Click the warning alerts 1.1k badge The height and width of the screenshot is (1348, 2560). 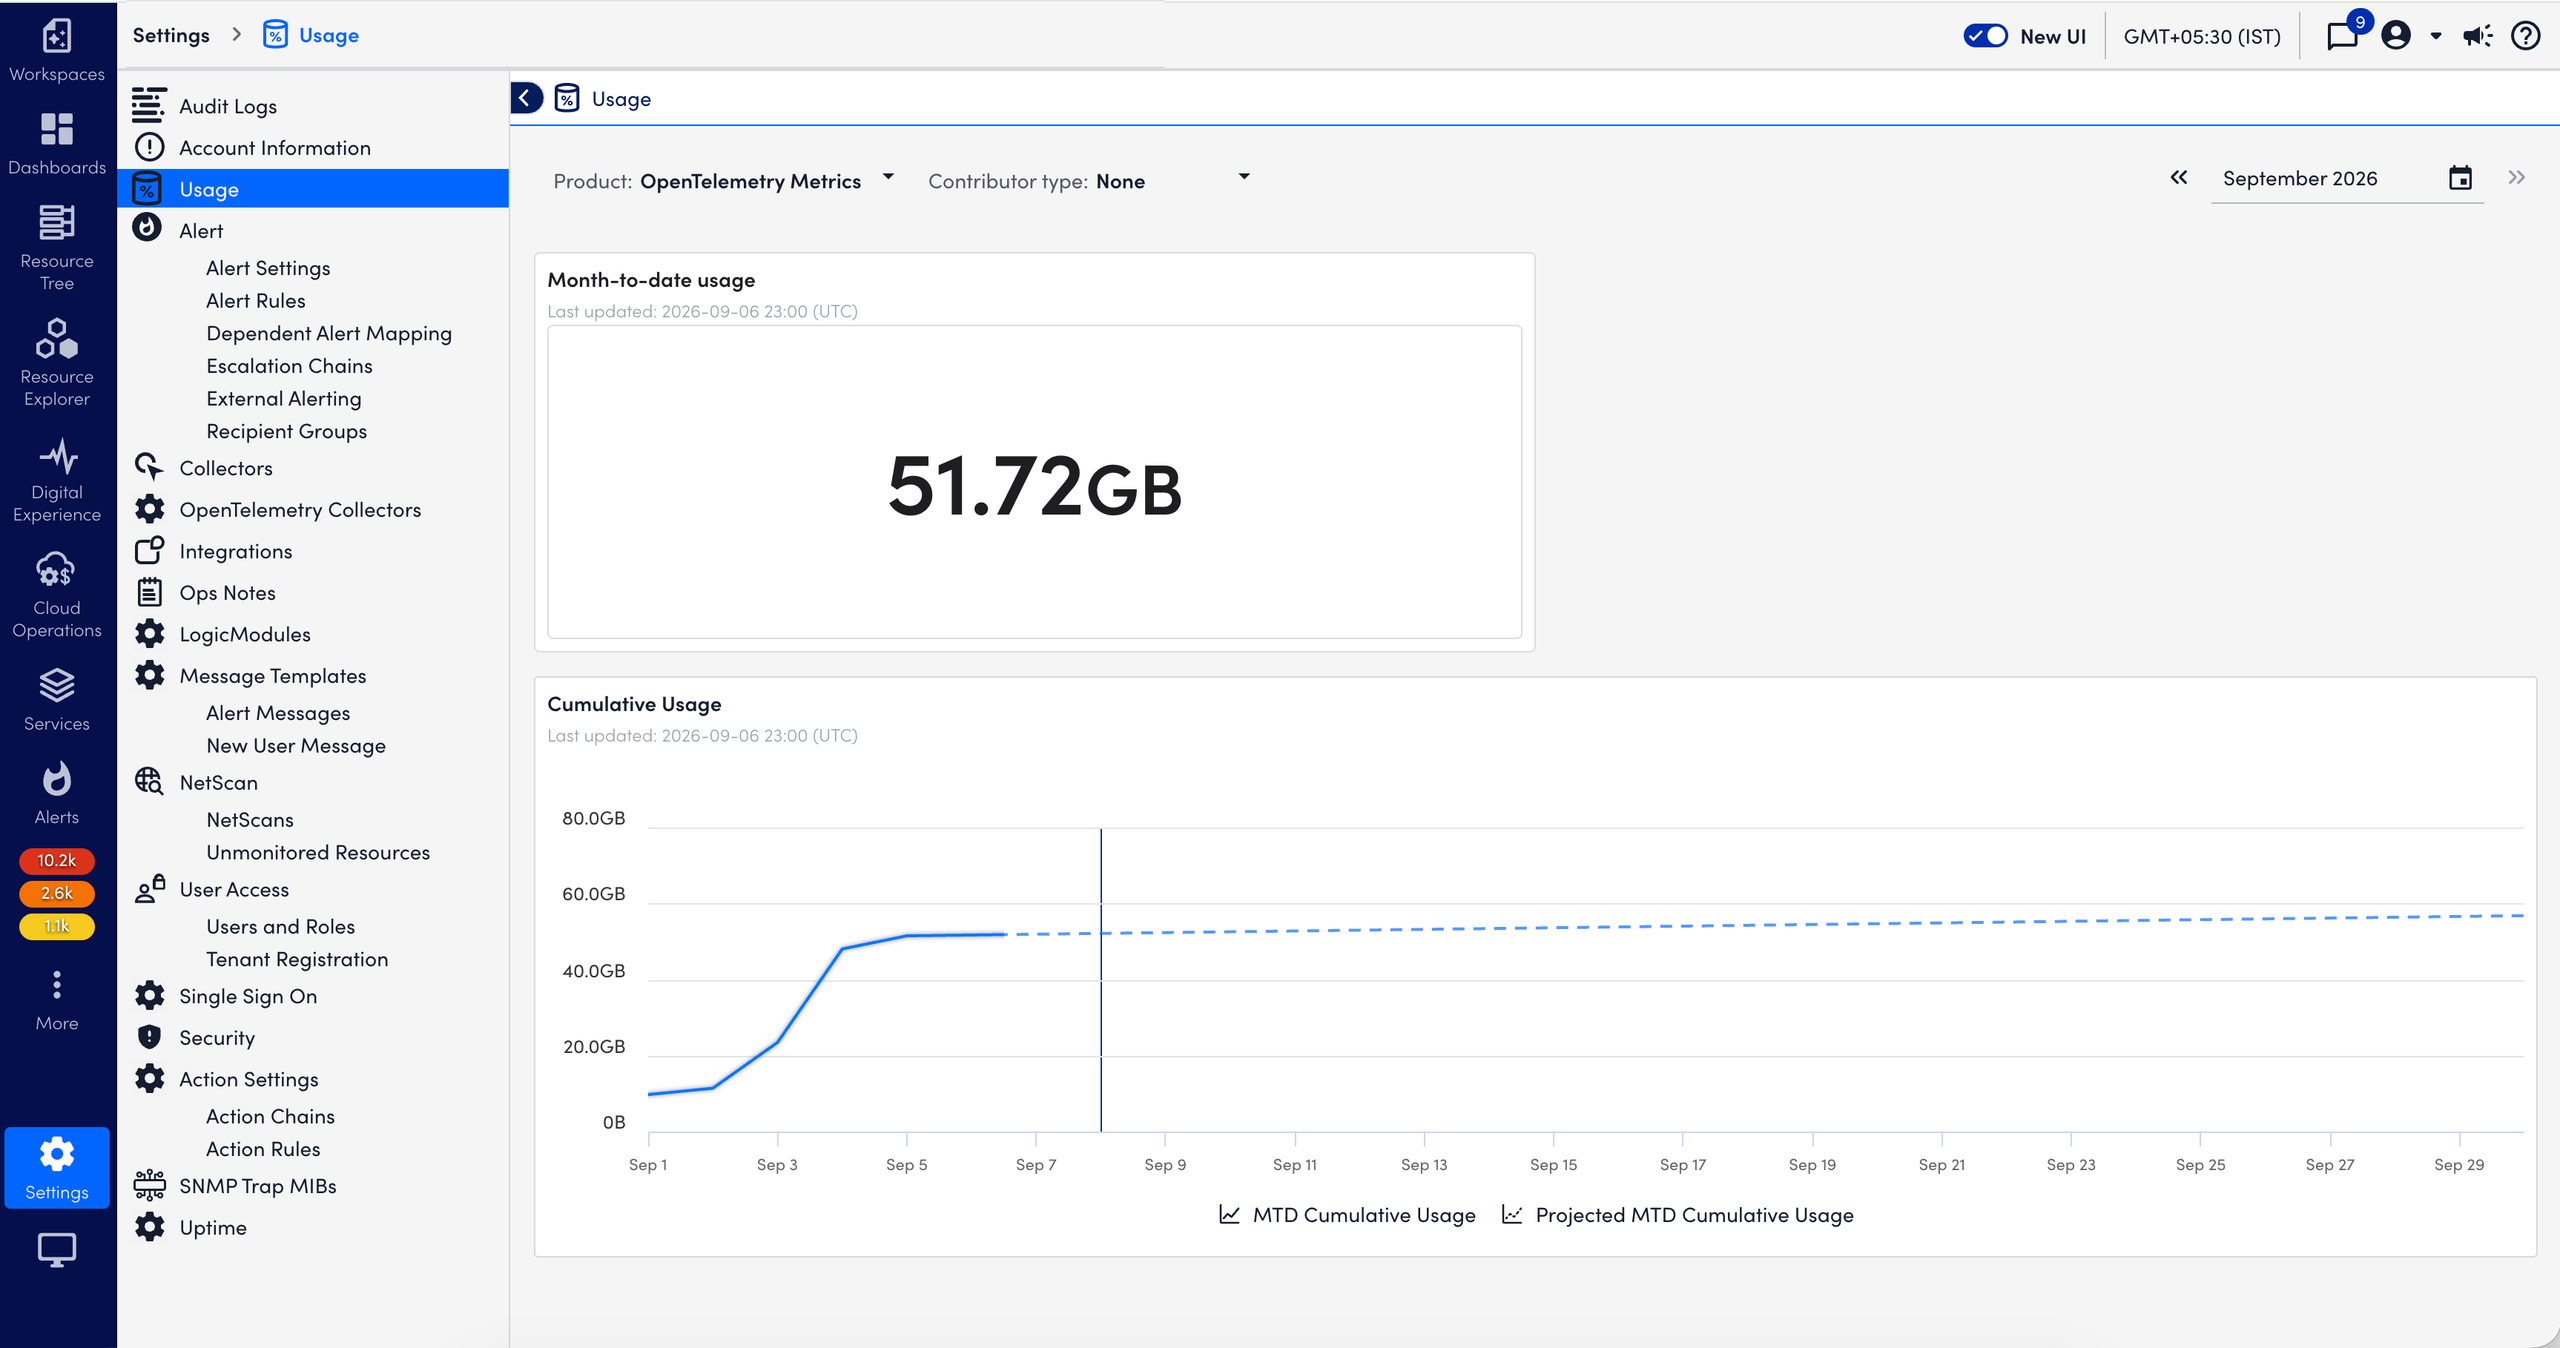click(57, 927)
